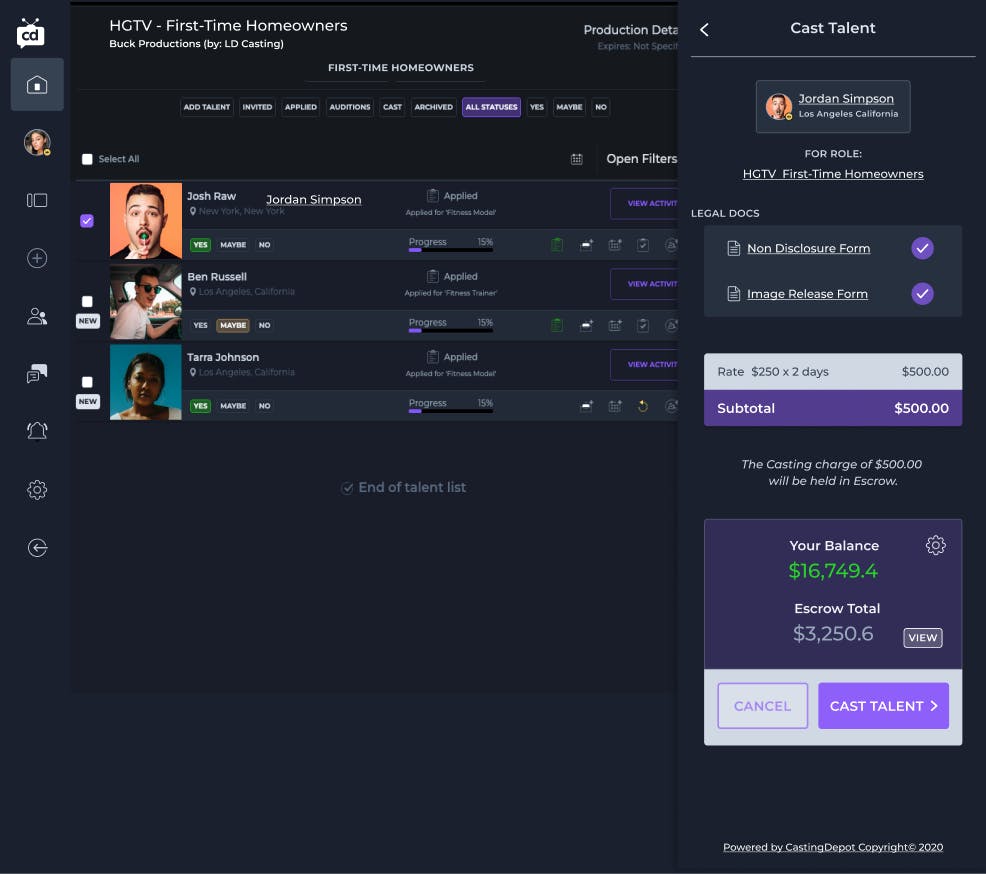Click the plus circle icon in sidebar
This screenshot has height=874, width=986.
37,259
